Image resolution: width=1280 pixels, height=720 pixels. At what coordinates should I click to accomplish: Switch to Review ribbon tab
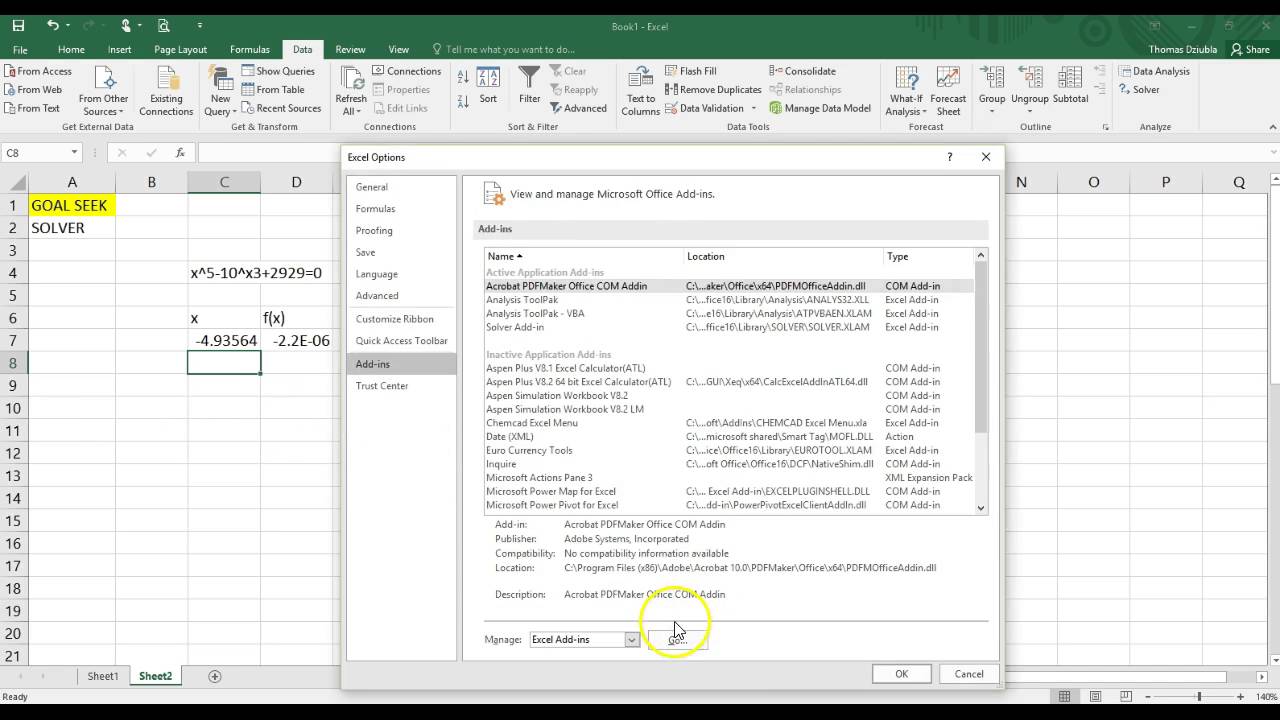(x=350, y=49)
